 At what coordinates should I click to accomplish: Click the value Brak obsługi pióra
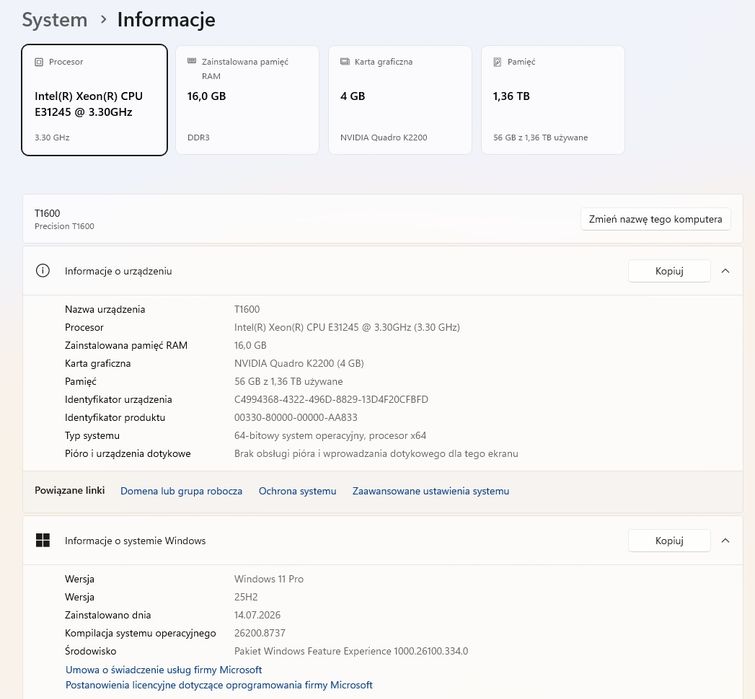376,453
